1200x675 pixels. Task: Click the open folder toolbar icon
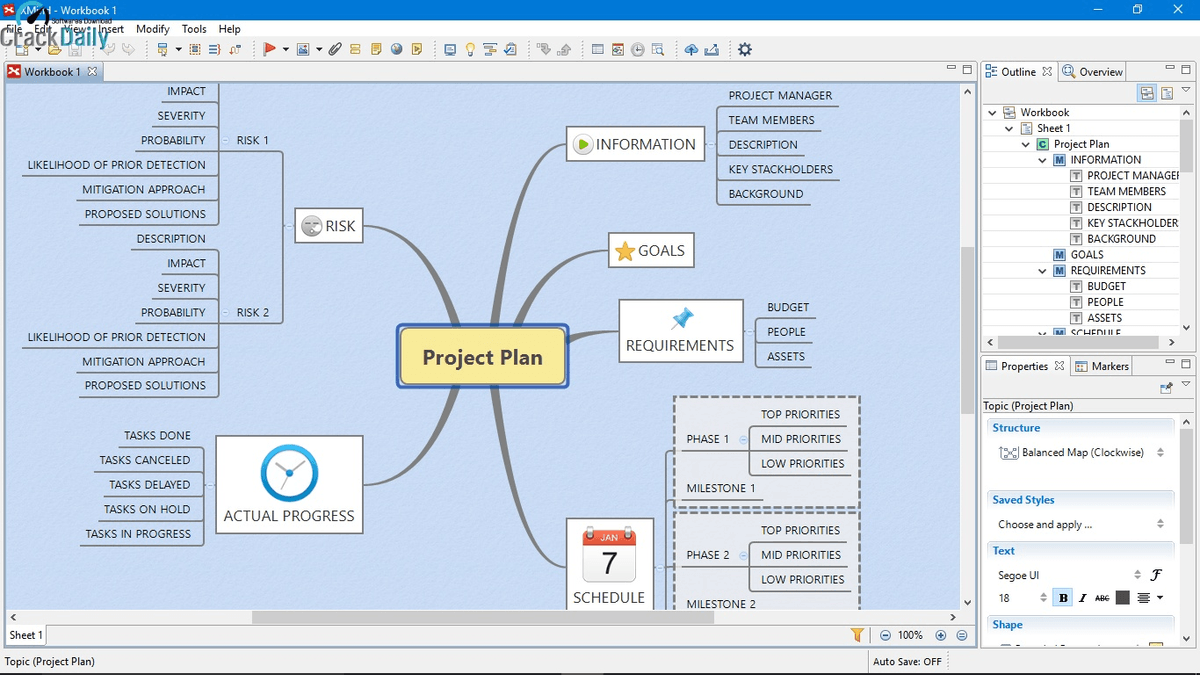[x=54, y=49]
